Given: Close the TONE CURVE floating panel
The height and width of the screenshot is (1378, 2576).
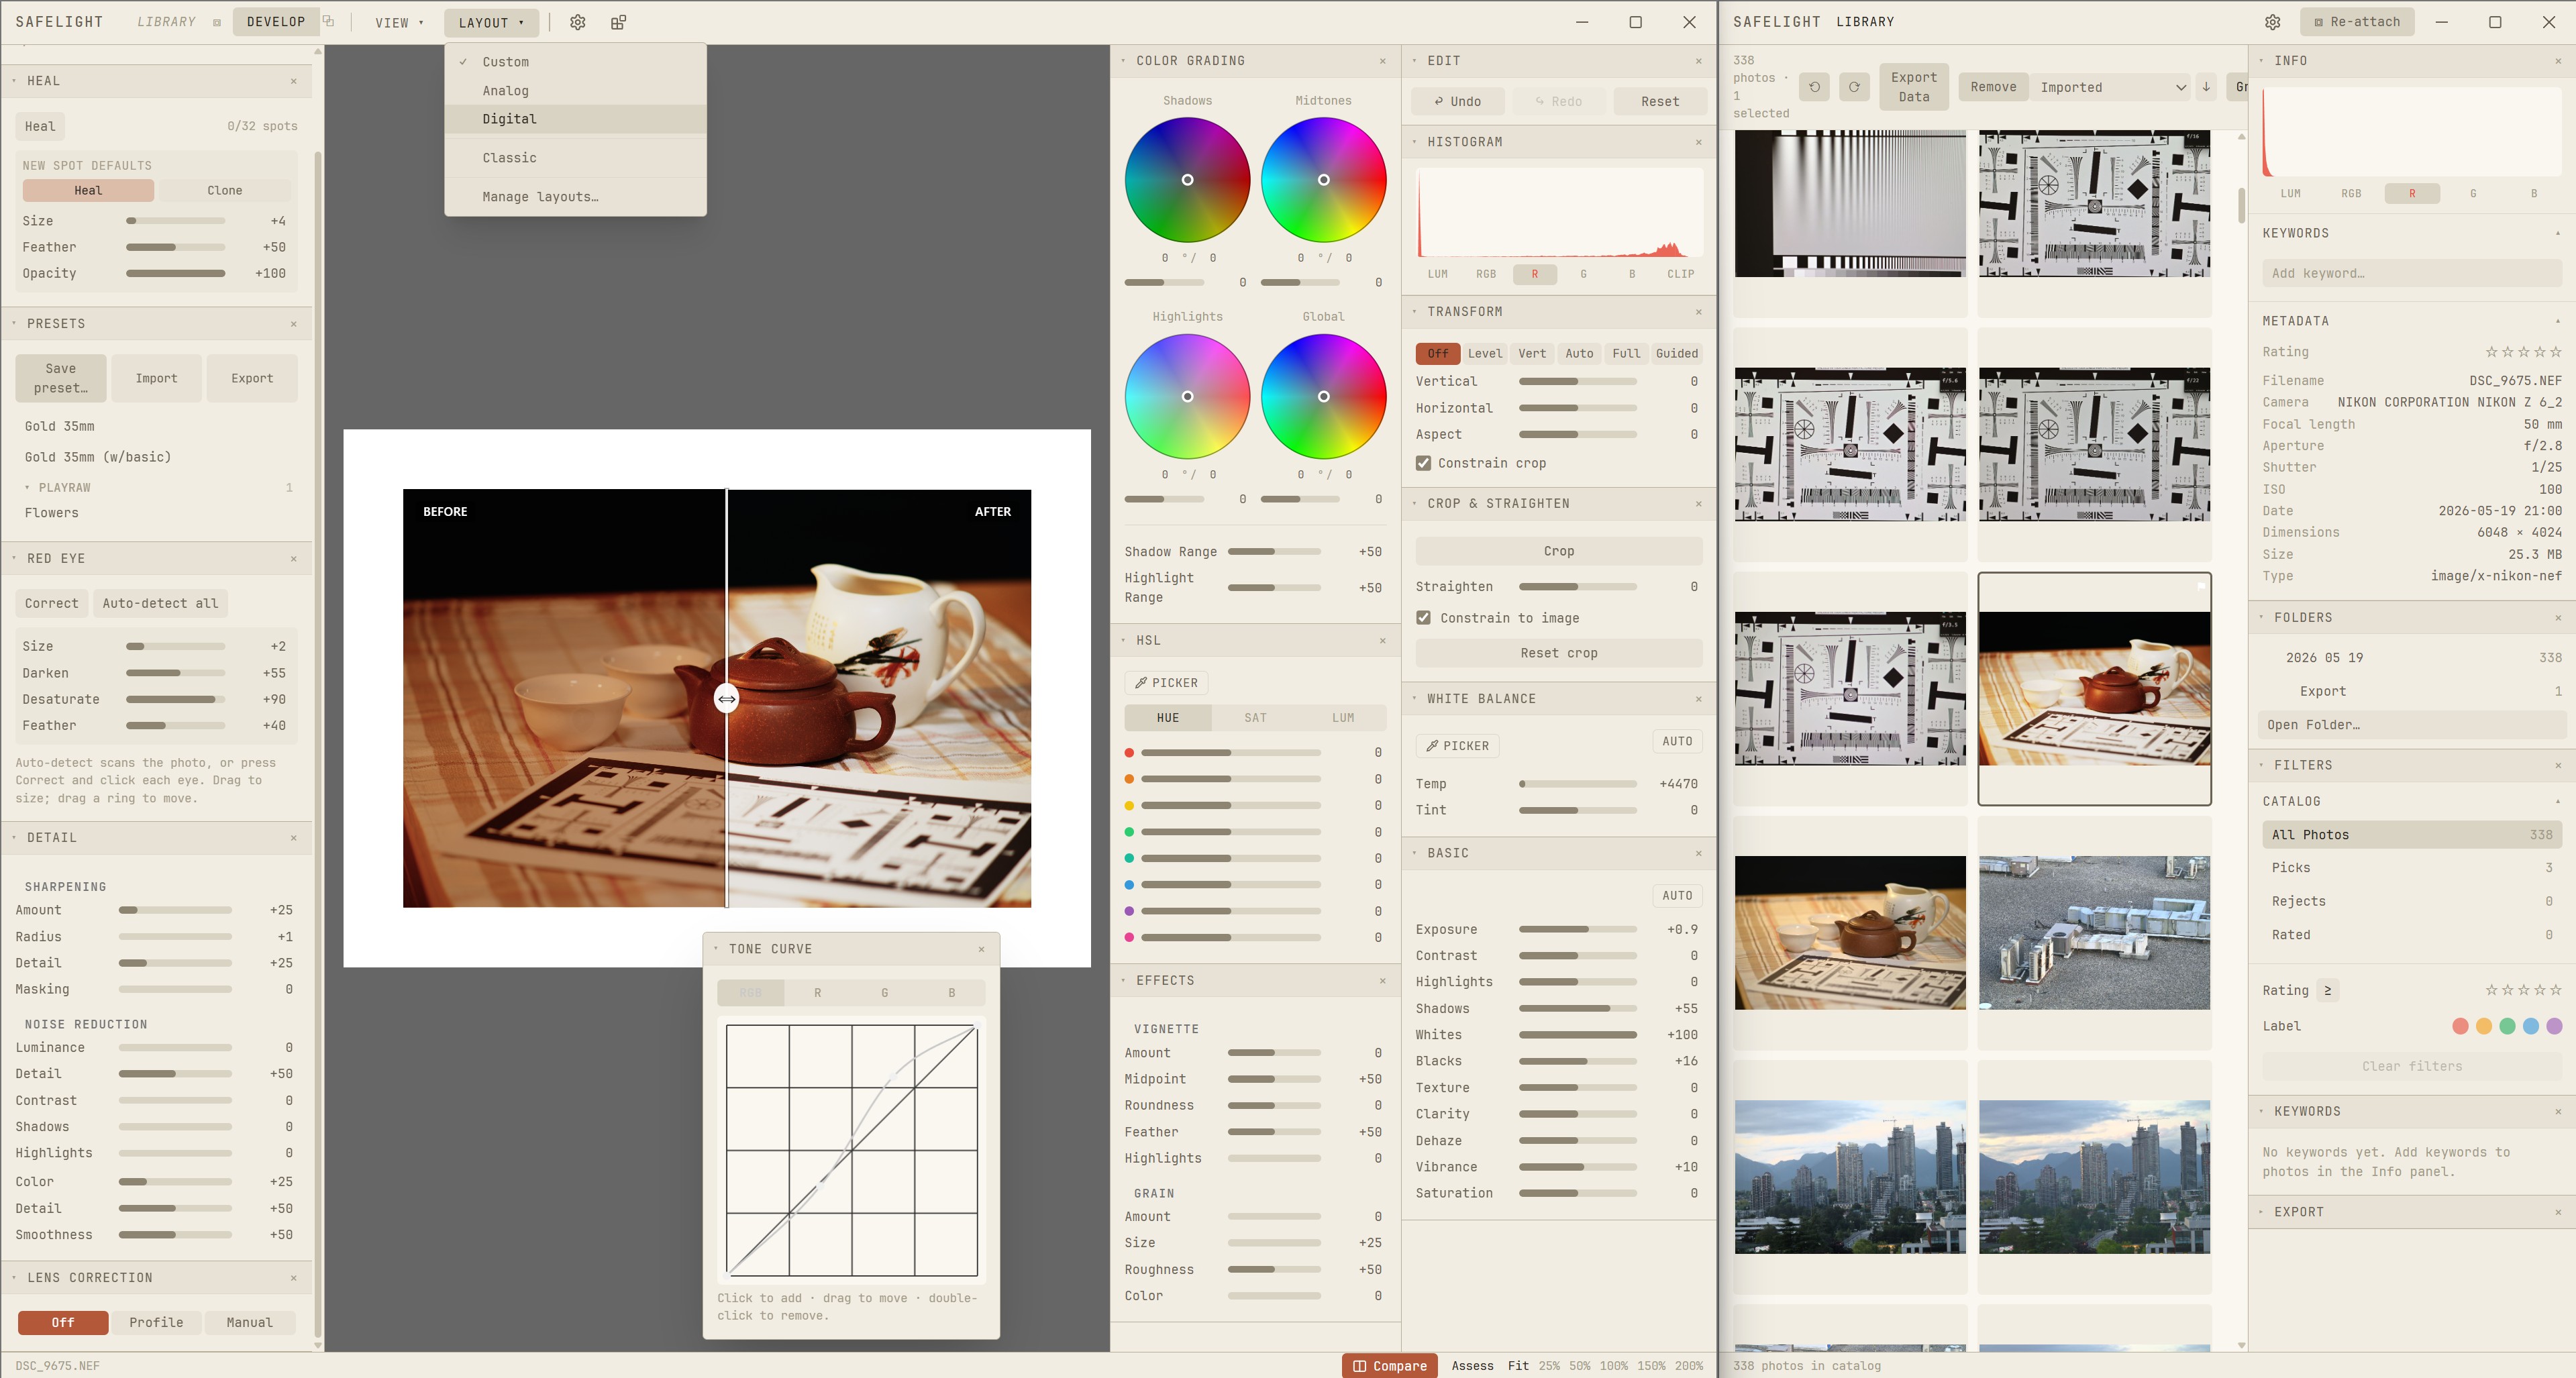Looking at the screenshot, I should (981, 949).
